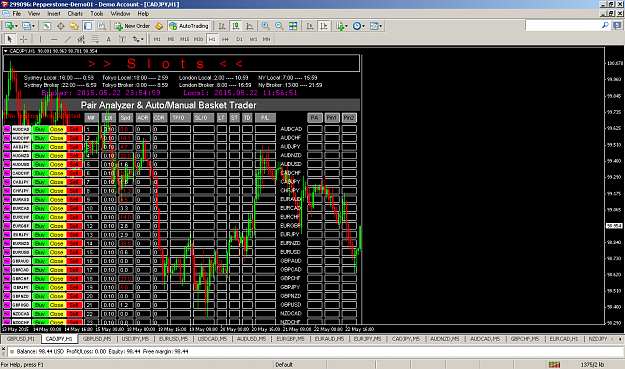This screenshot has height=369, width=625.
Task: Open the Strategy Tester magnifier icon
Action: pos(102,26)
